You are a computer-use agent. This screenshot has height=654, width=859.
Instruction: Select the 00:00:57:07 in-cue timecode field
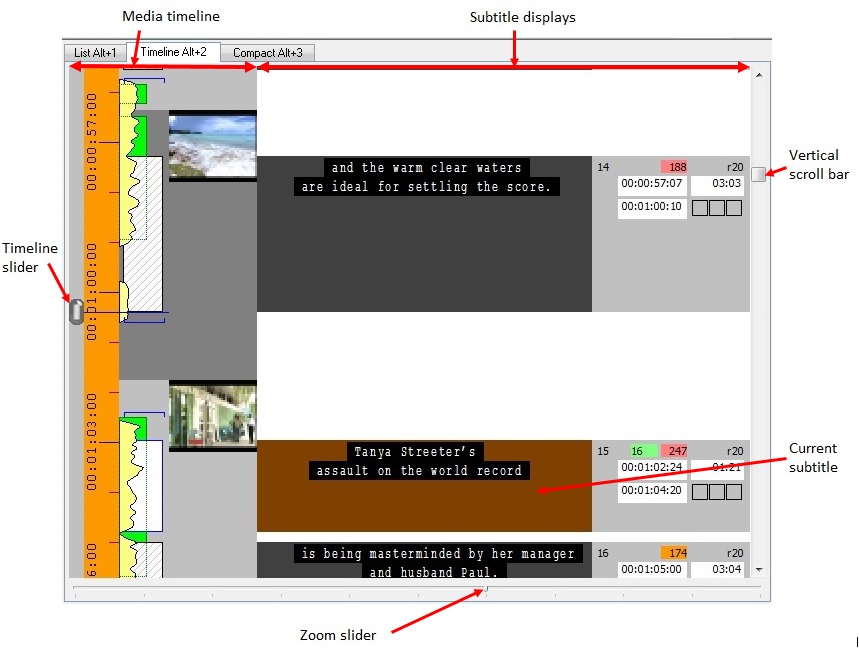[651, 184]
